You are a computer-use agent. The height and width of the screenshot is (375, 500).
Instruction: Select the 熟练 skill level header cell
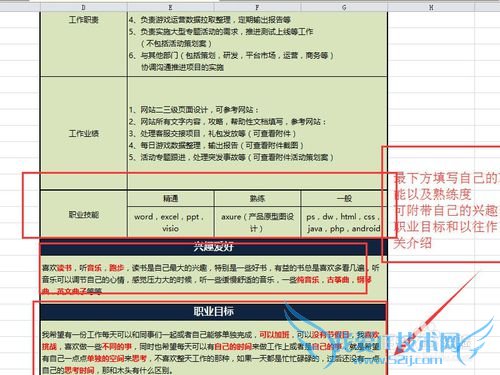coord(257,199)
